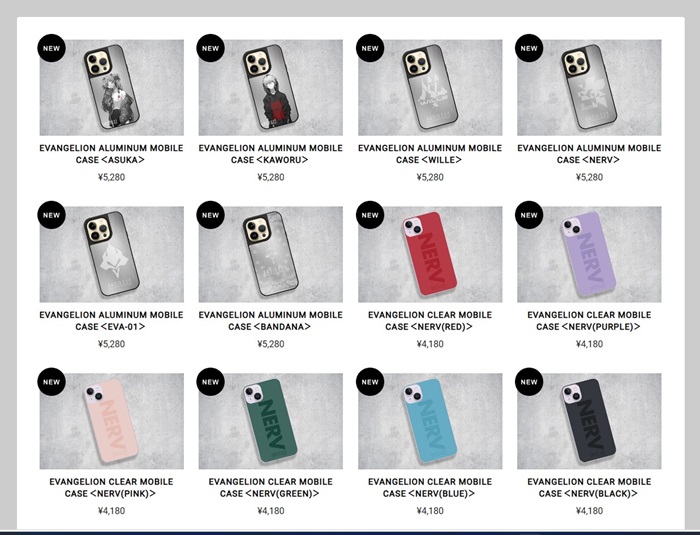Screen dimensions: 700x535
Task: Open the purple NERV clear case image
Action: click(589, 254)
